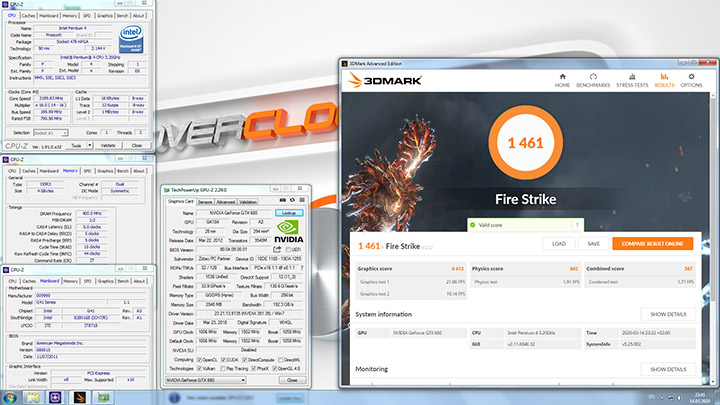Image resolution: width=720 pixels, height=405 pixels.
Task: Open the Sensors tab in GPU-Z
Action: (x=205, y=202)
